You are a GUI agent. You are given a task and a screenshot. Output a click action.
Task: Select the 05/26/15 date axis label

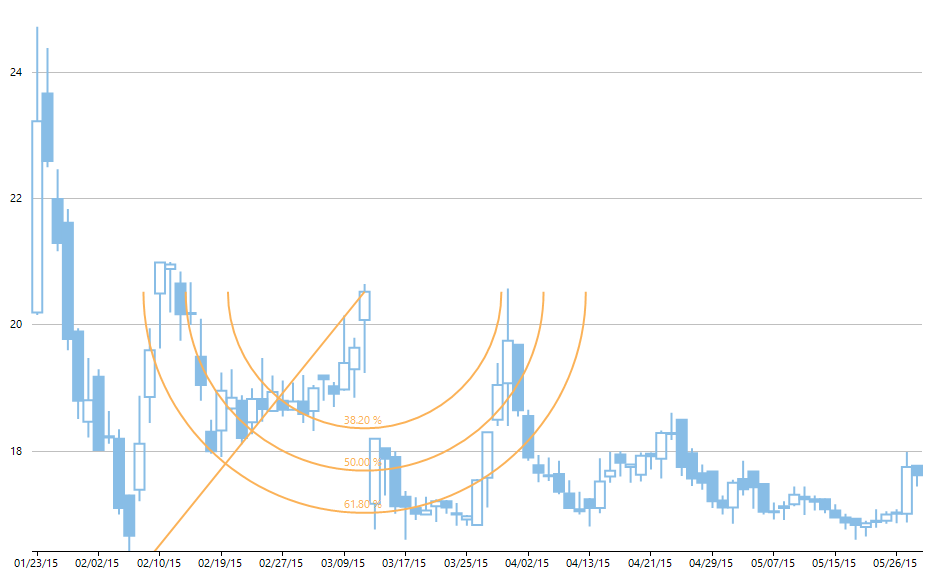(x=895, y=564)
